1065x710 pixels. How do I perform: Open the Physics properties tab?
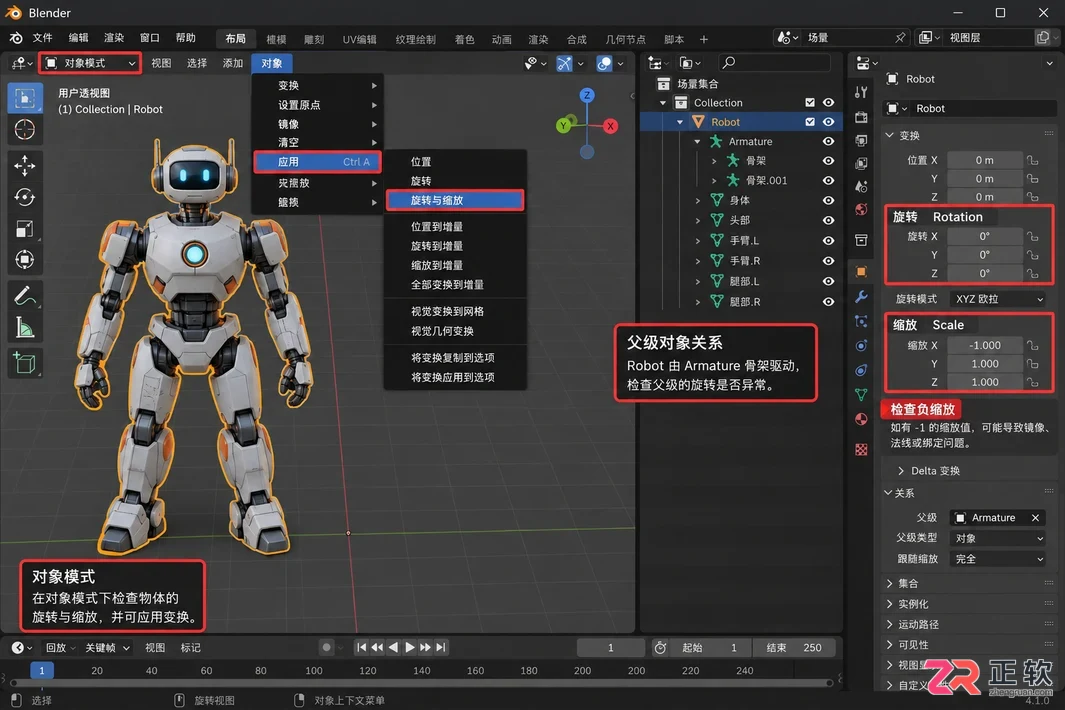point(861,346)
